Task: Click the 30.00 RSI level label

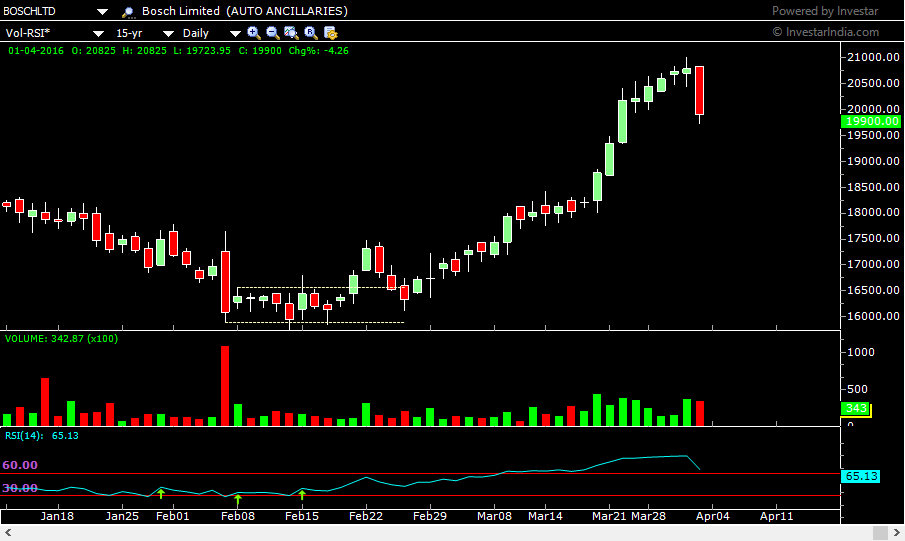Action: (20, 488)
